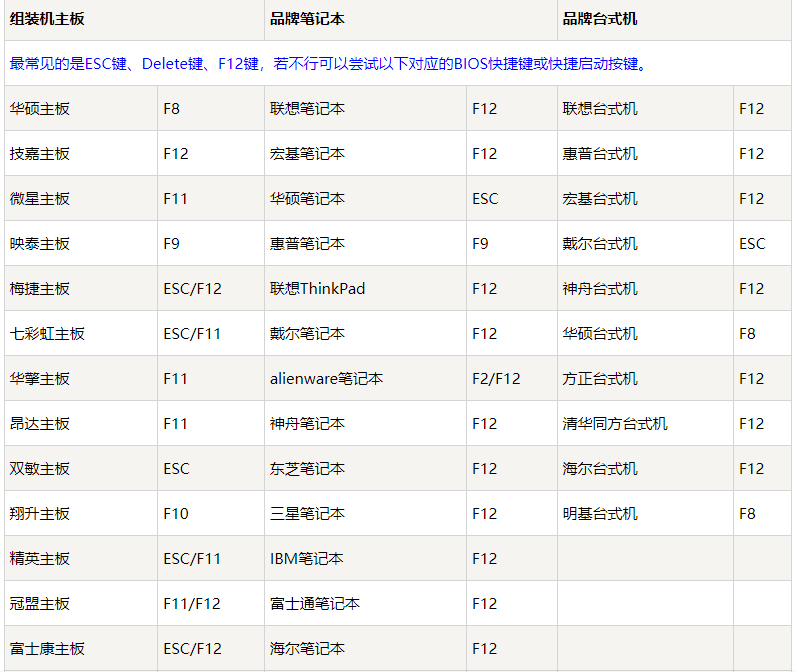Select F8 value beside 明基台式机
Viewport: 796px width, 672px height.
tap(747, 514)
